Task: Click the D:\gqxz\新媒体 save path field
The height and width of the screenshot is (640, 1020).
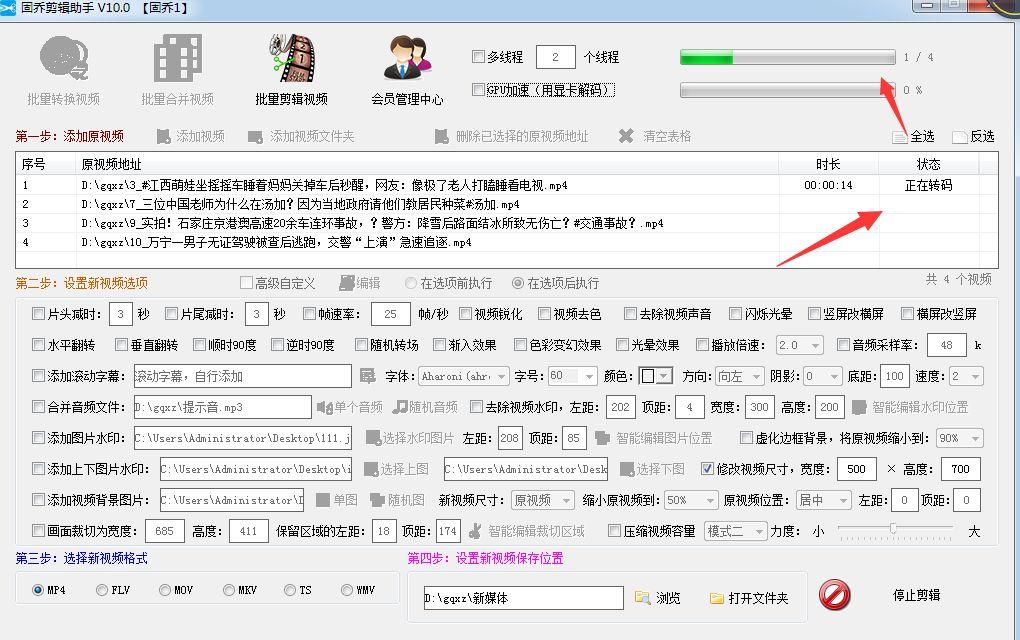Action: pyautogui.click(x=524, y=598)
